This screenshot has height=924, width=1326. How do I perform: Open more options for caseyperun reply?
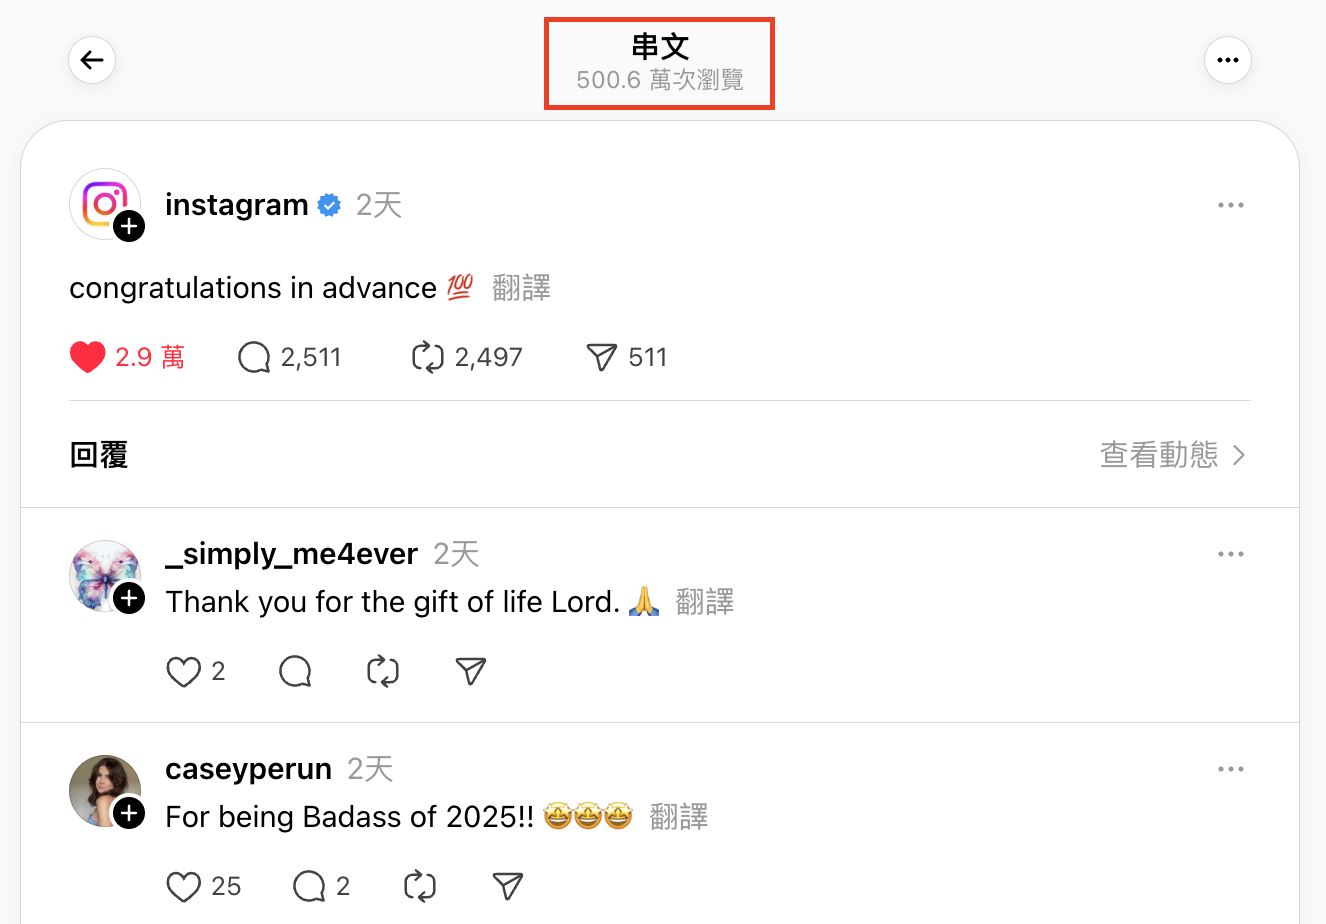tap(1231, 769)
